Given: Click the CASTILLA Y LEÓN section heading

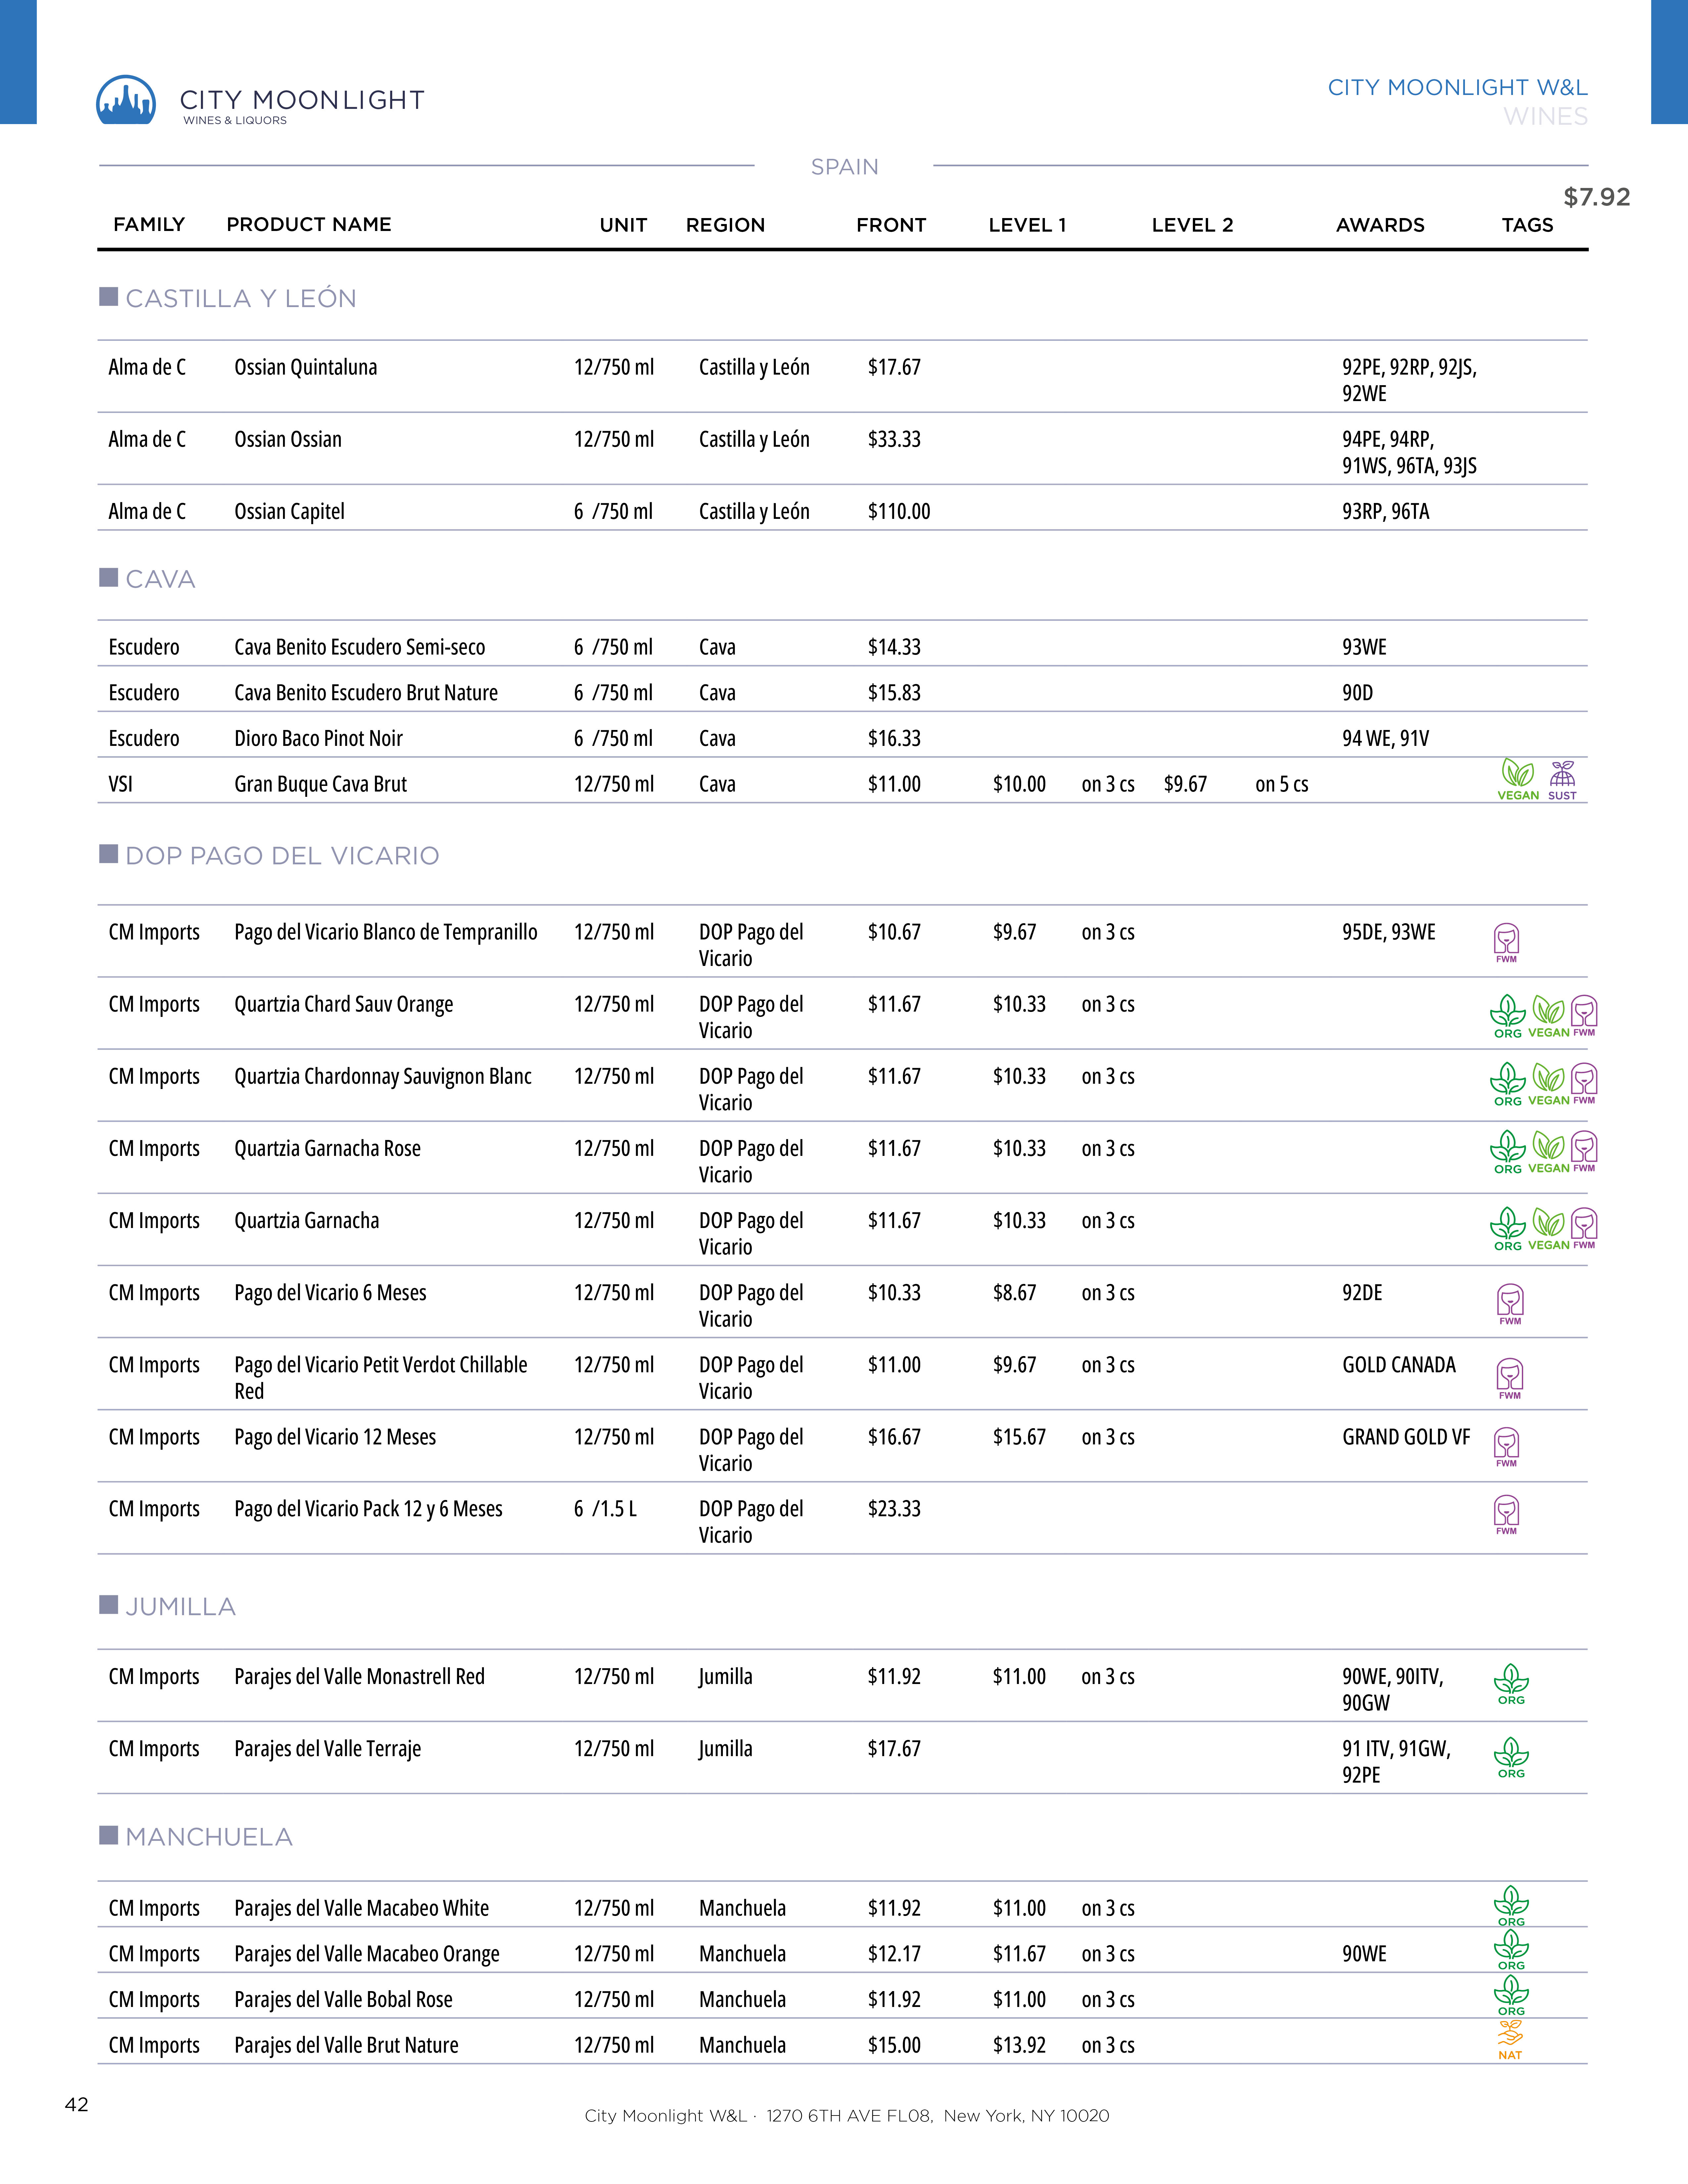Looking at the screenshot, I should (x=241, y=298).
